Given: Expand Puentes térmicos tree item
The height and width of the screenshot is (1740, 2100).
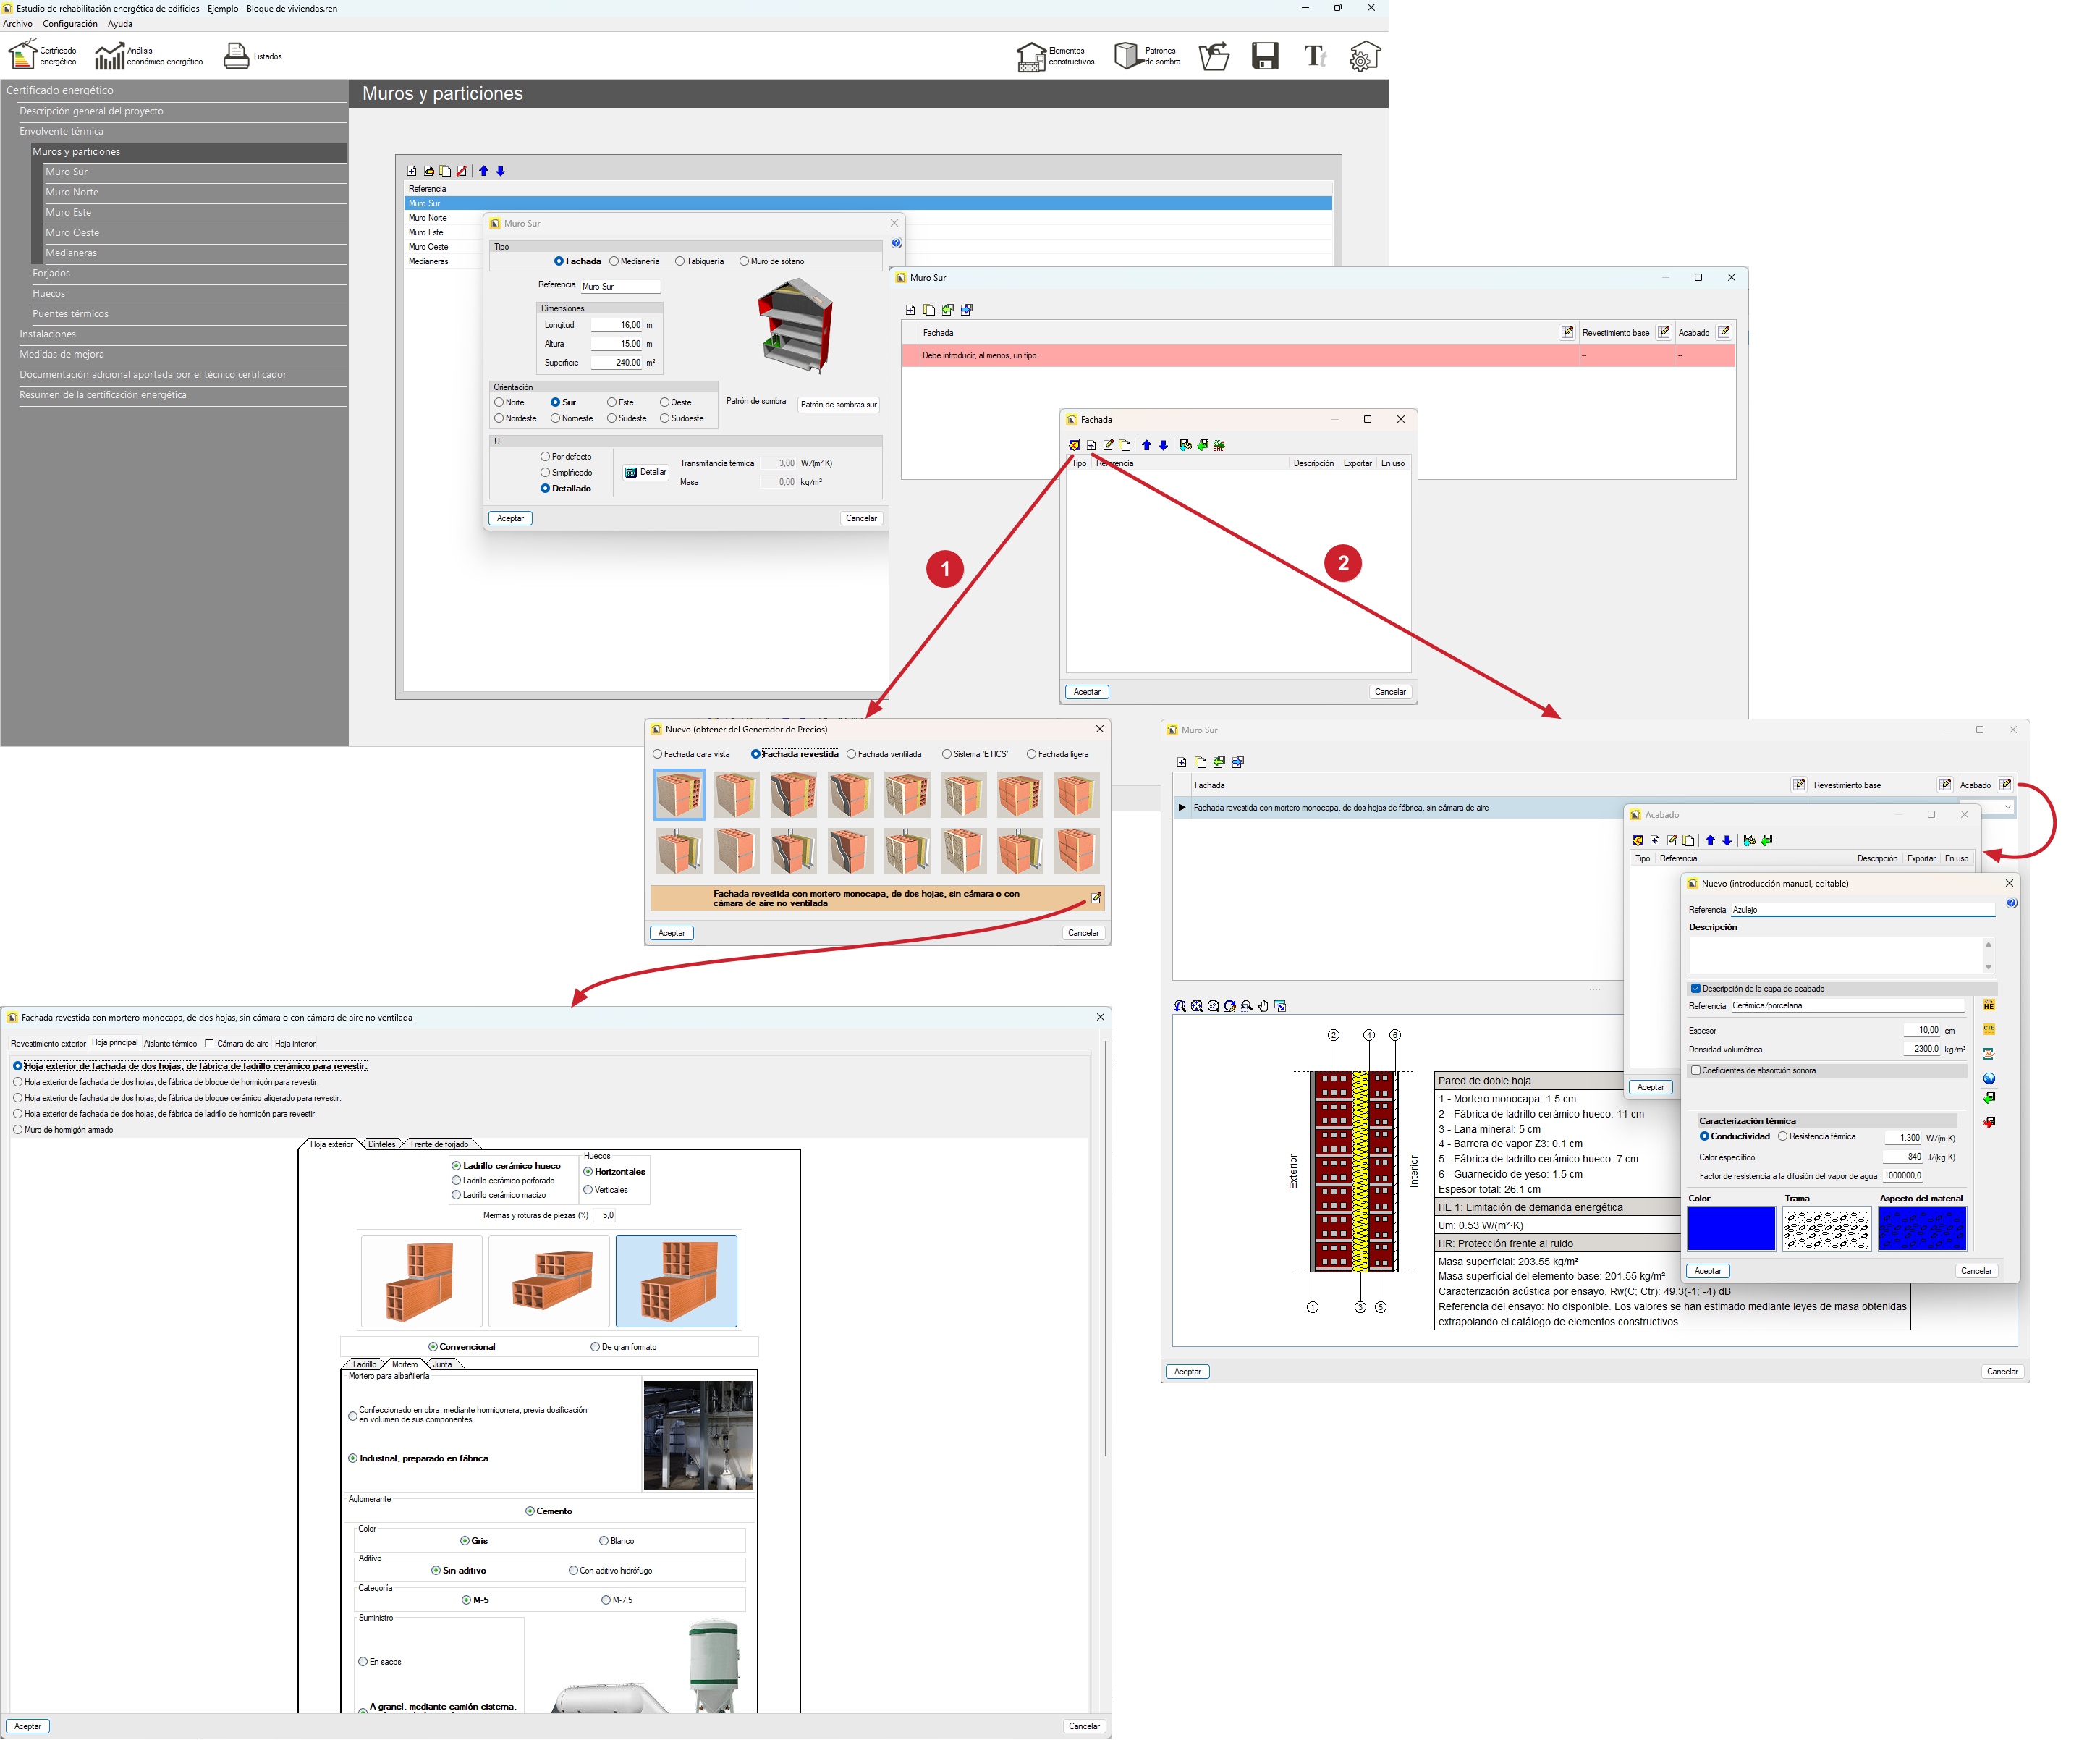Looking at the screenshot, I should [x=70, y=314].
